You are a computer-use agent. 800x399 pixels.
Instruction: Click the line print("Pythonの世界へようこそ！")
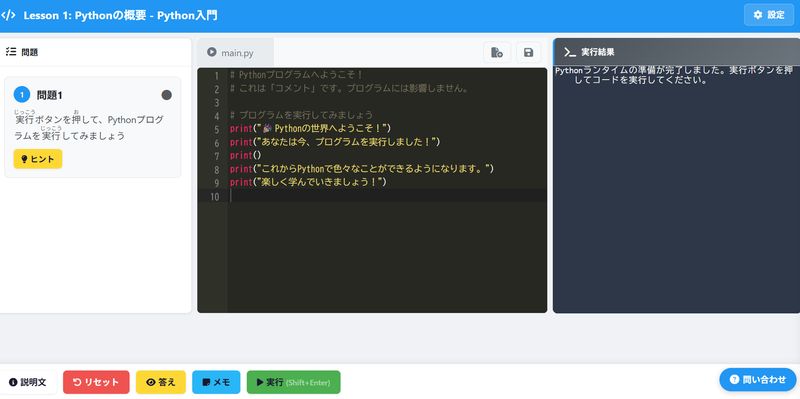pyautogui.click(x=310, y=128)
